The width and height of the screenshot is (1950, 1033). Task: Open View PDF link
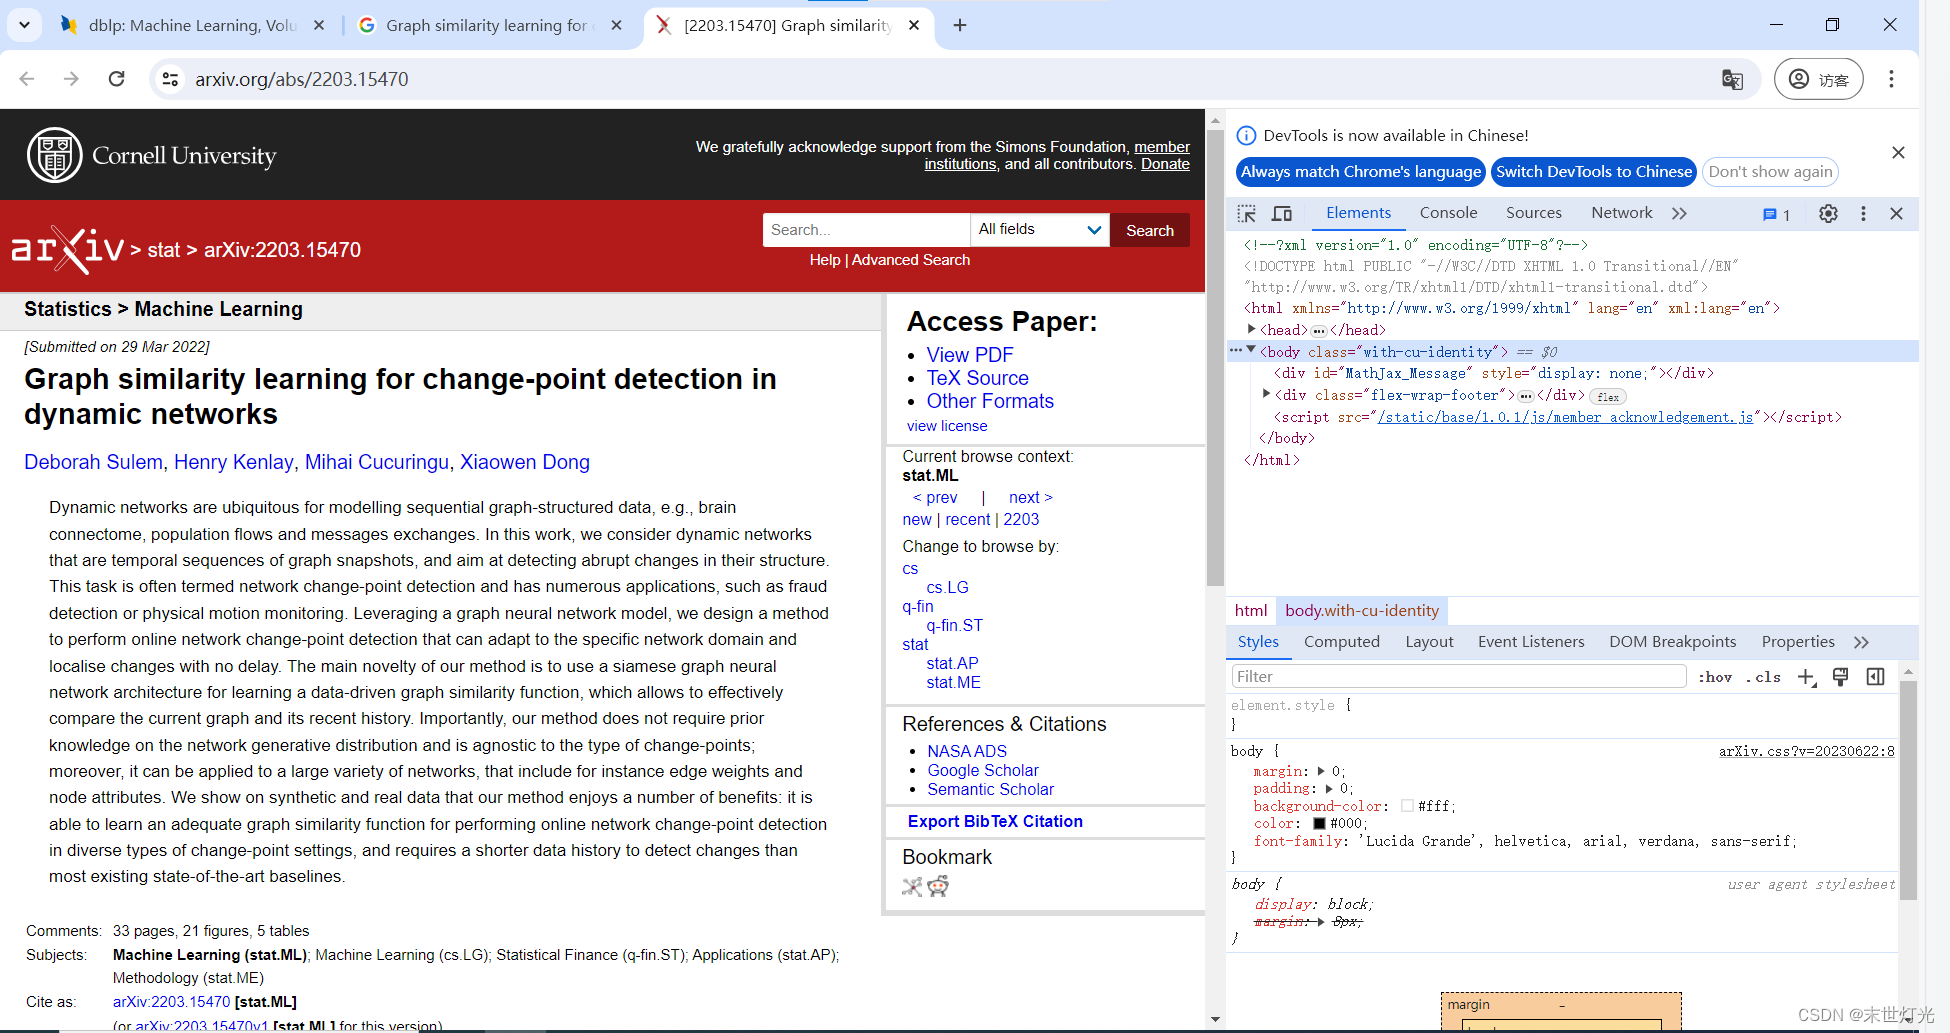point(969,355)
